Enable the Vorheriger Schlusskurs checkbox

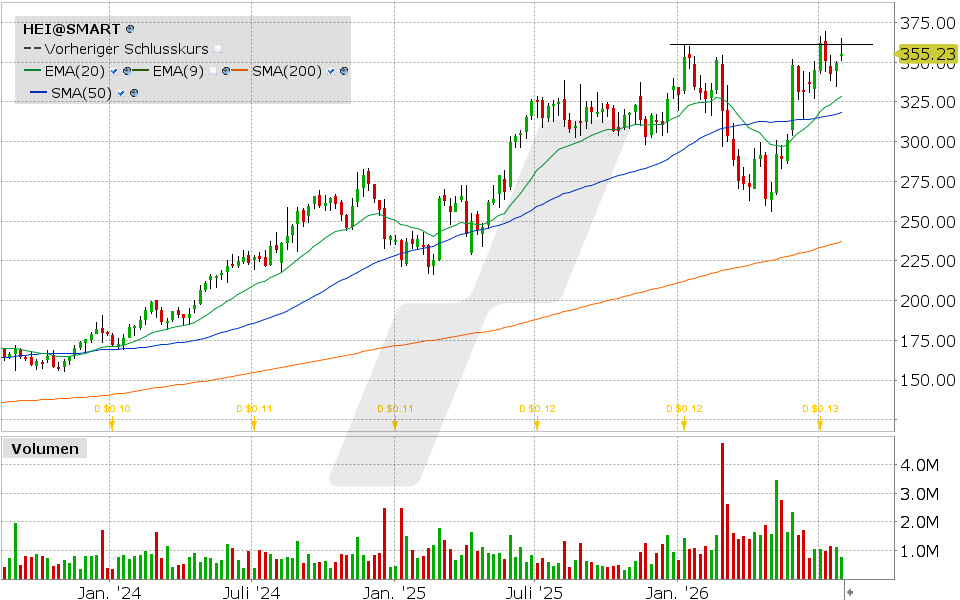[x=218, y=49]
